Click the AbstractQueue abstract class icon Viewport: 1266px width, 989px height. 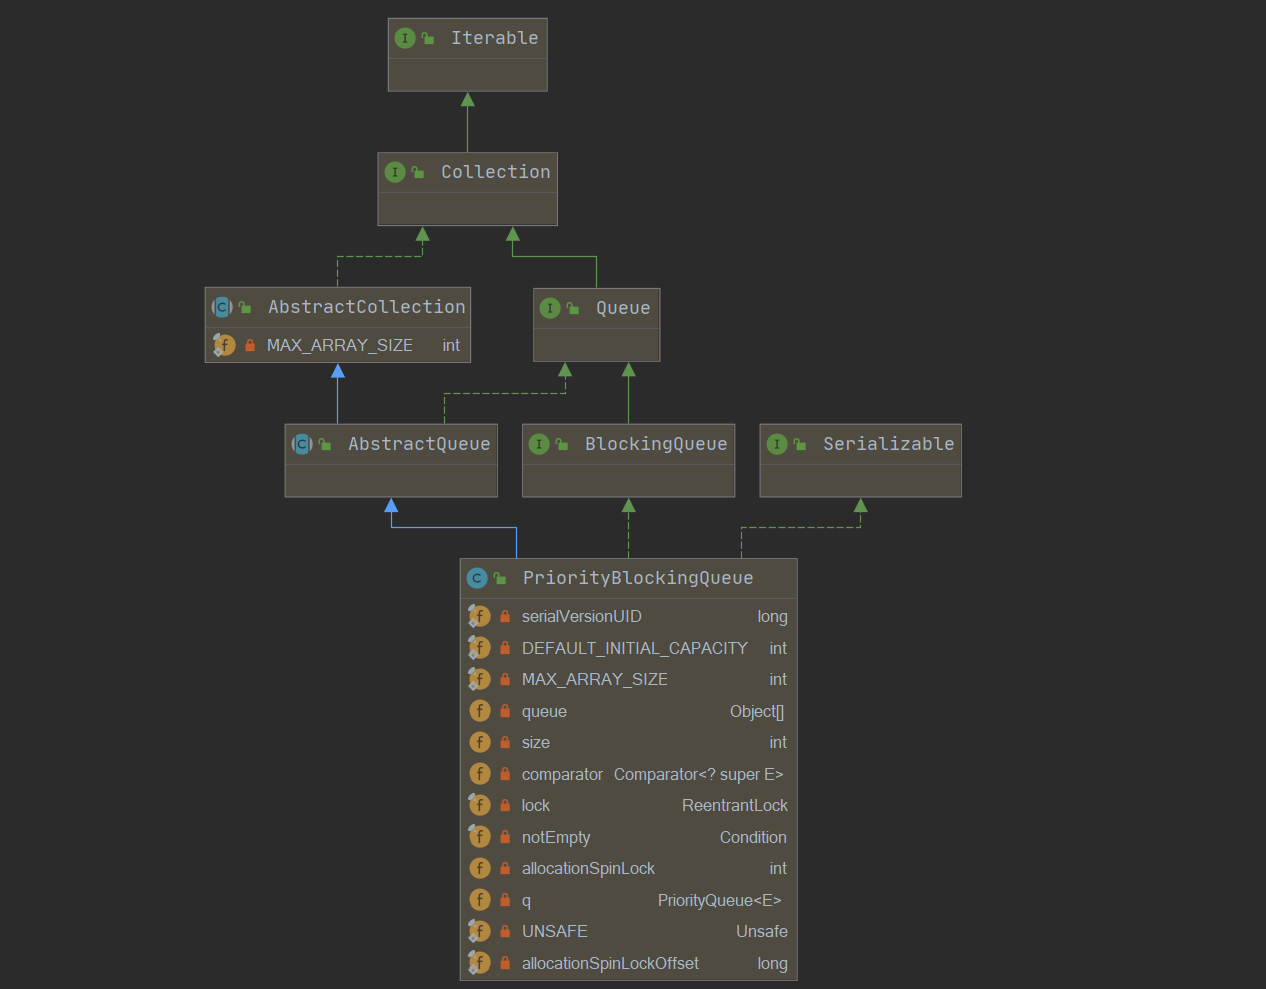(302, 444)
